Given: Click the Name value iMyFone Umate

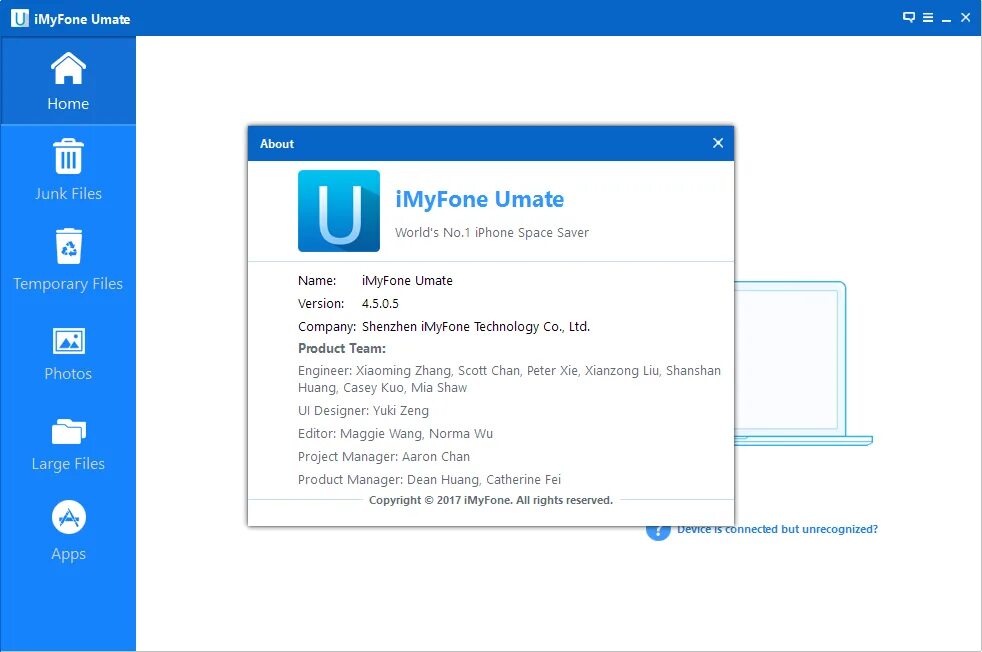Looking at the screenshot, I should (x=407, y=281).
